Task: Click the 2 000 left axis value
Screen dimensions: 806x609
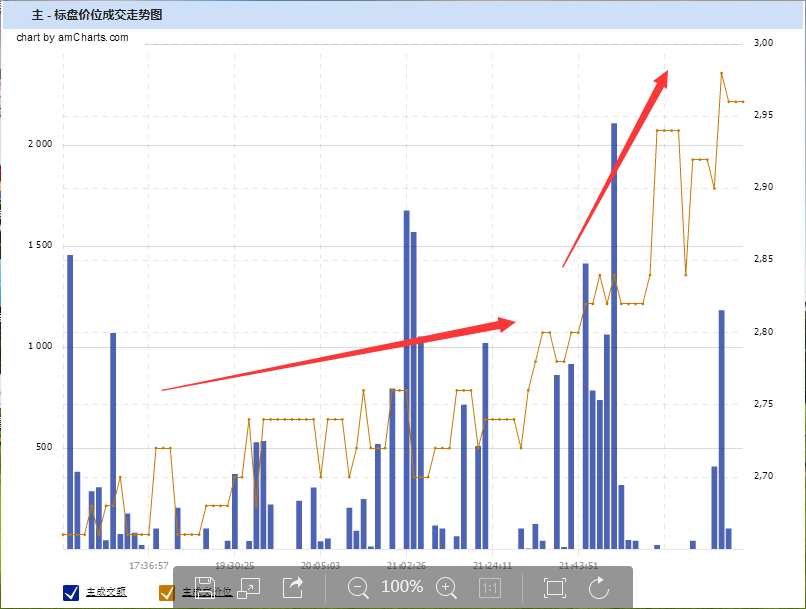Action: coord(40,144)
